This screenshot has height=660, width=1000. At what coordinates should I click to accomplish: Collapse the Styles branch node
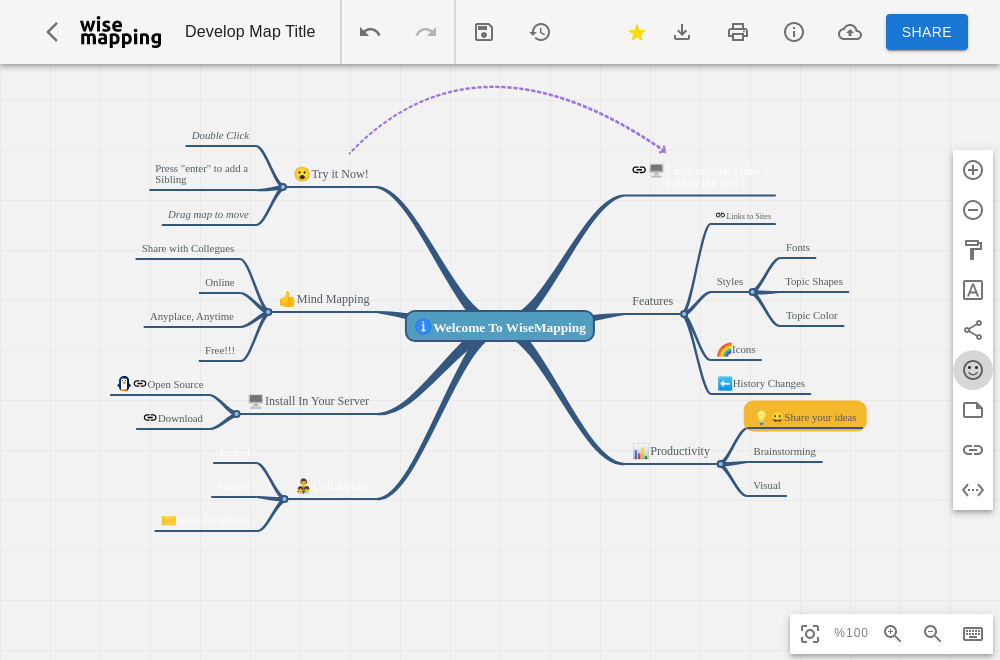[753, 292]
